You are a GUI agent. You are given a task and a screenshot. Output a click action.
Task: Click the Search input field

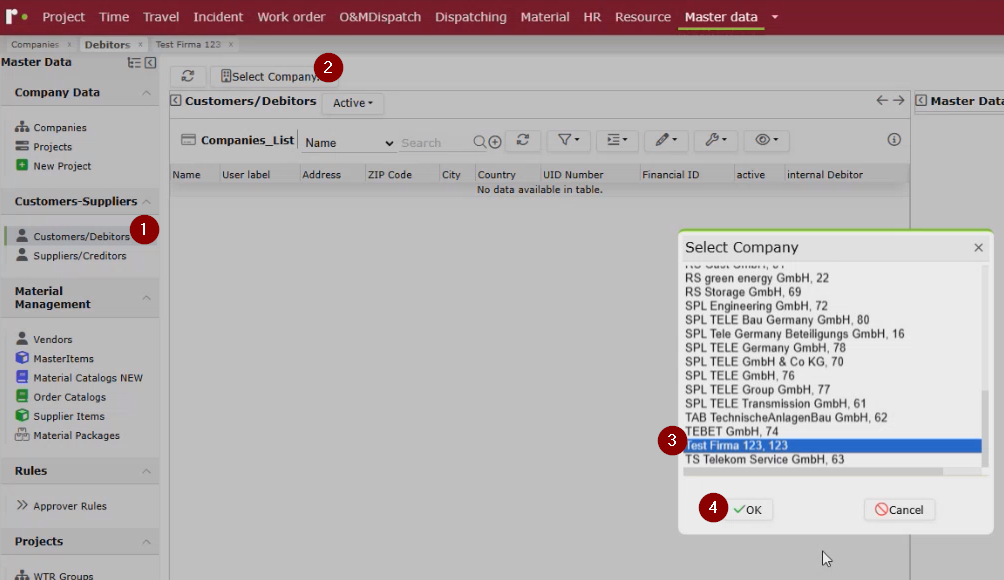[435, 143]
